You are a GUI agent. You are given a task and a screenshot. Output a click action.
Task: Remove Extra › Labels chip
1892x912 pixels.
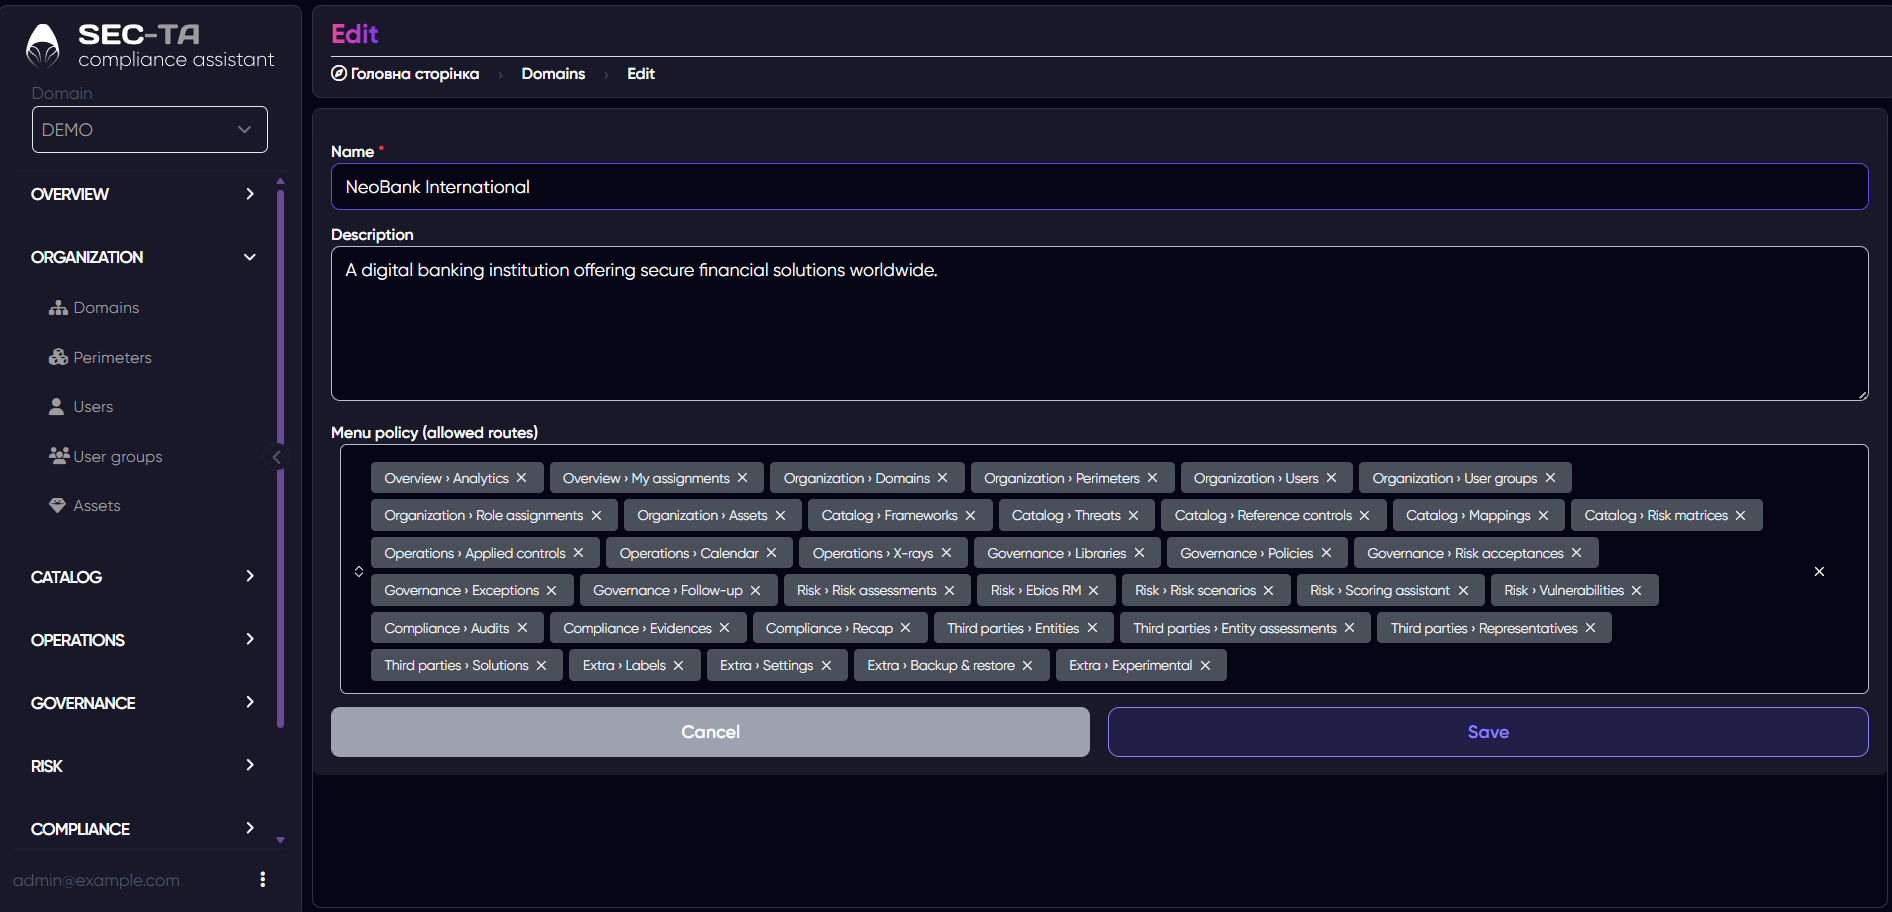coord(678,665)
